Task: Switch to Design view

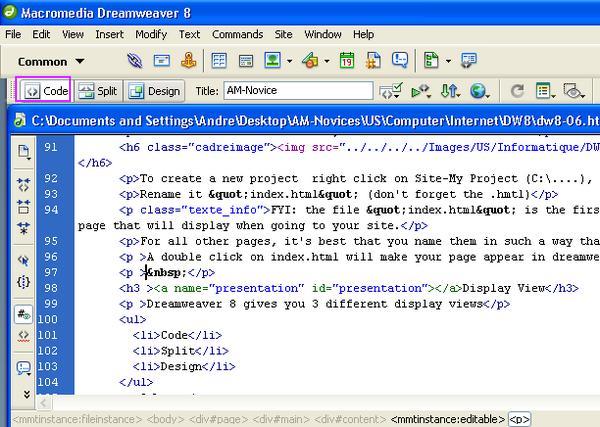Action: (154, 91)
